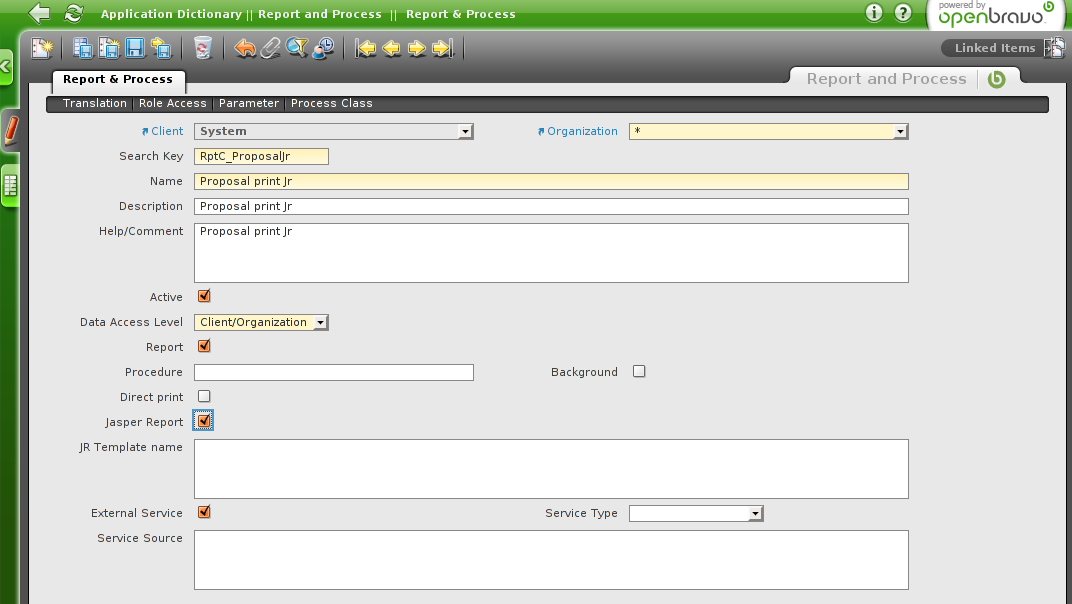Click into the Name field
The image size is (1072, 604).
click(x=551, y=181)
